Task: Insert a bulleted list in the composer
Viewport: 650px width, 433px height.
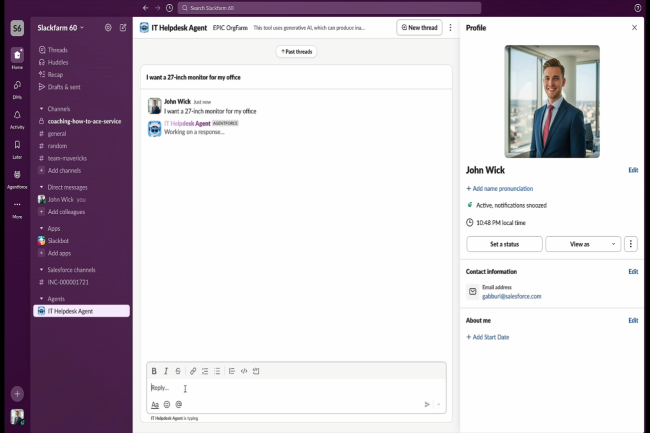Action: coord(217,371)
